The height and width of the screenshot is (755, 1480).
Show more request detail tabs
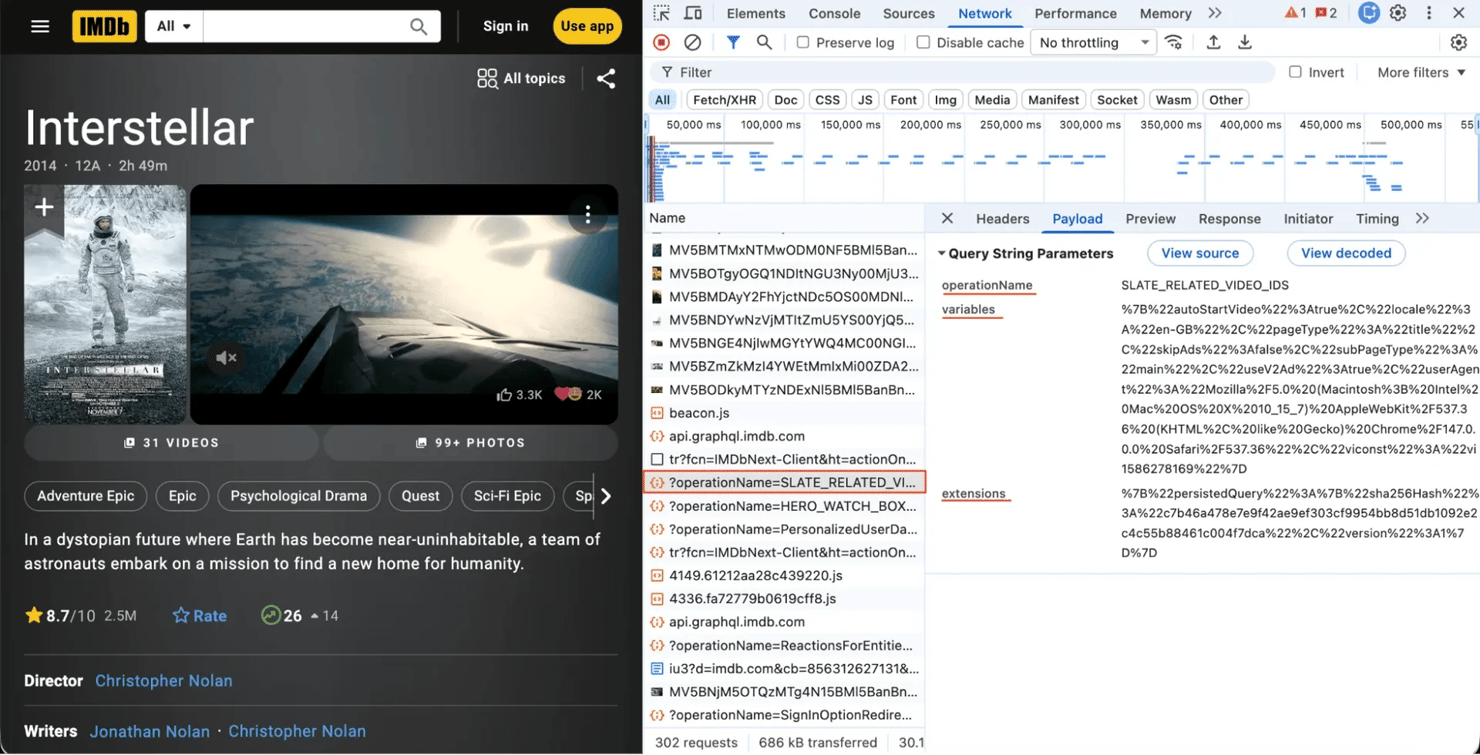tap(1422, 218)
